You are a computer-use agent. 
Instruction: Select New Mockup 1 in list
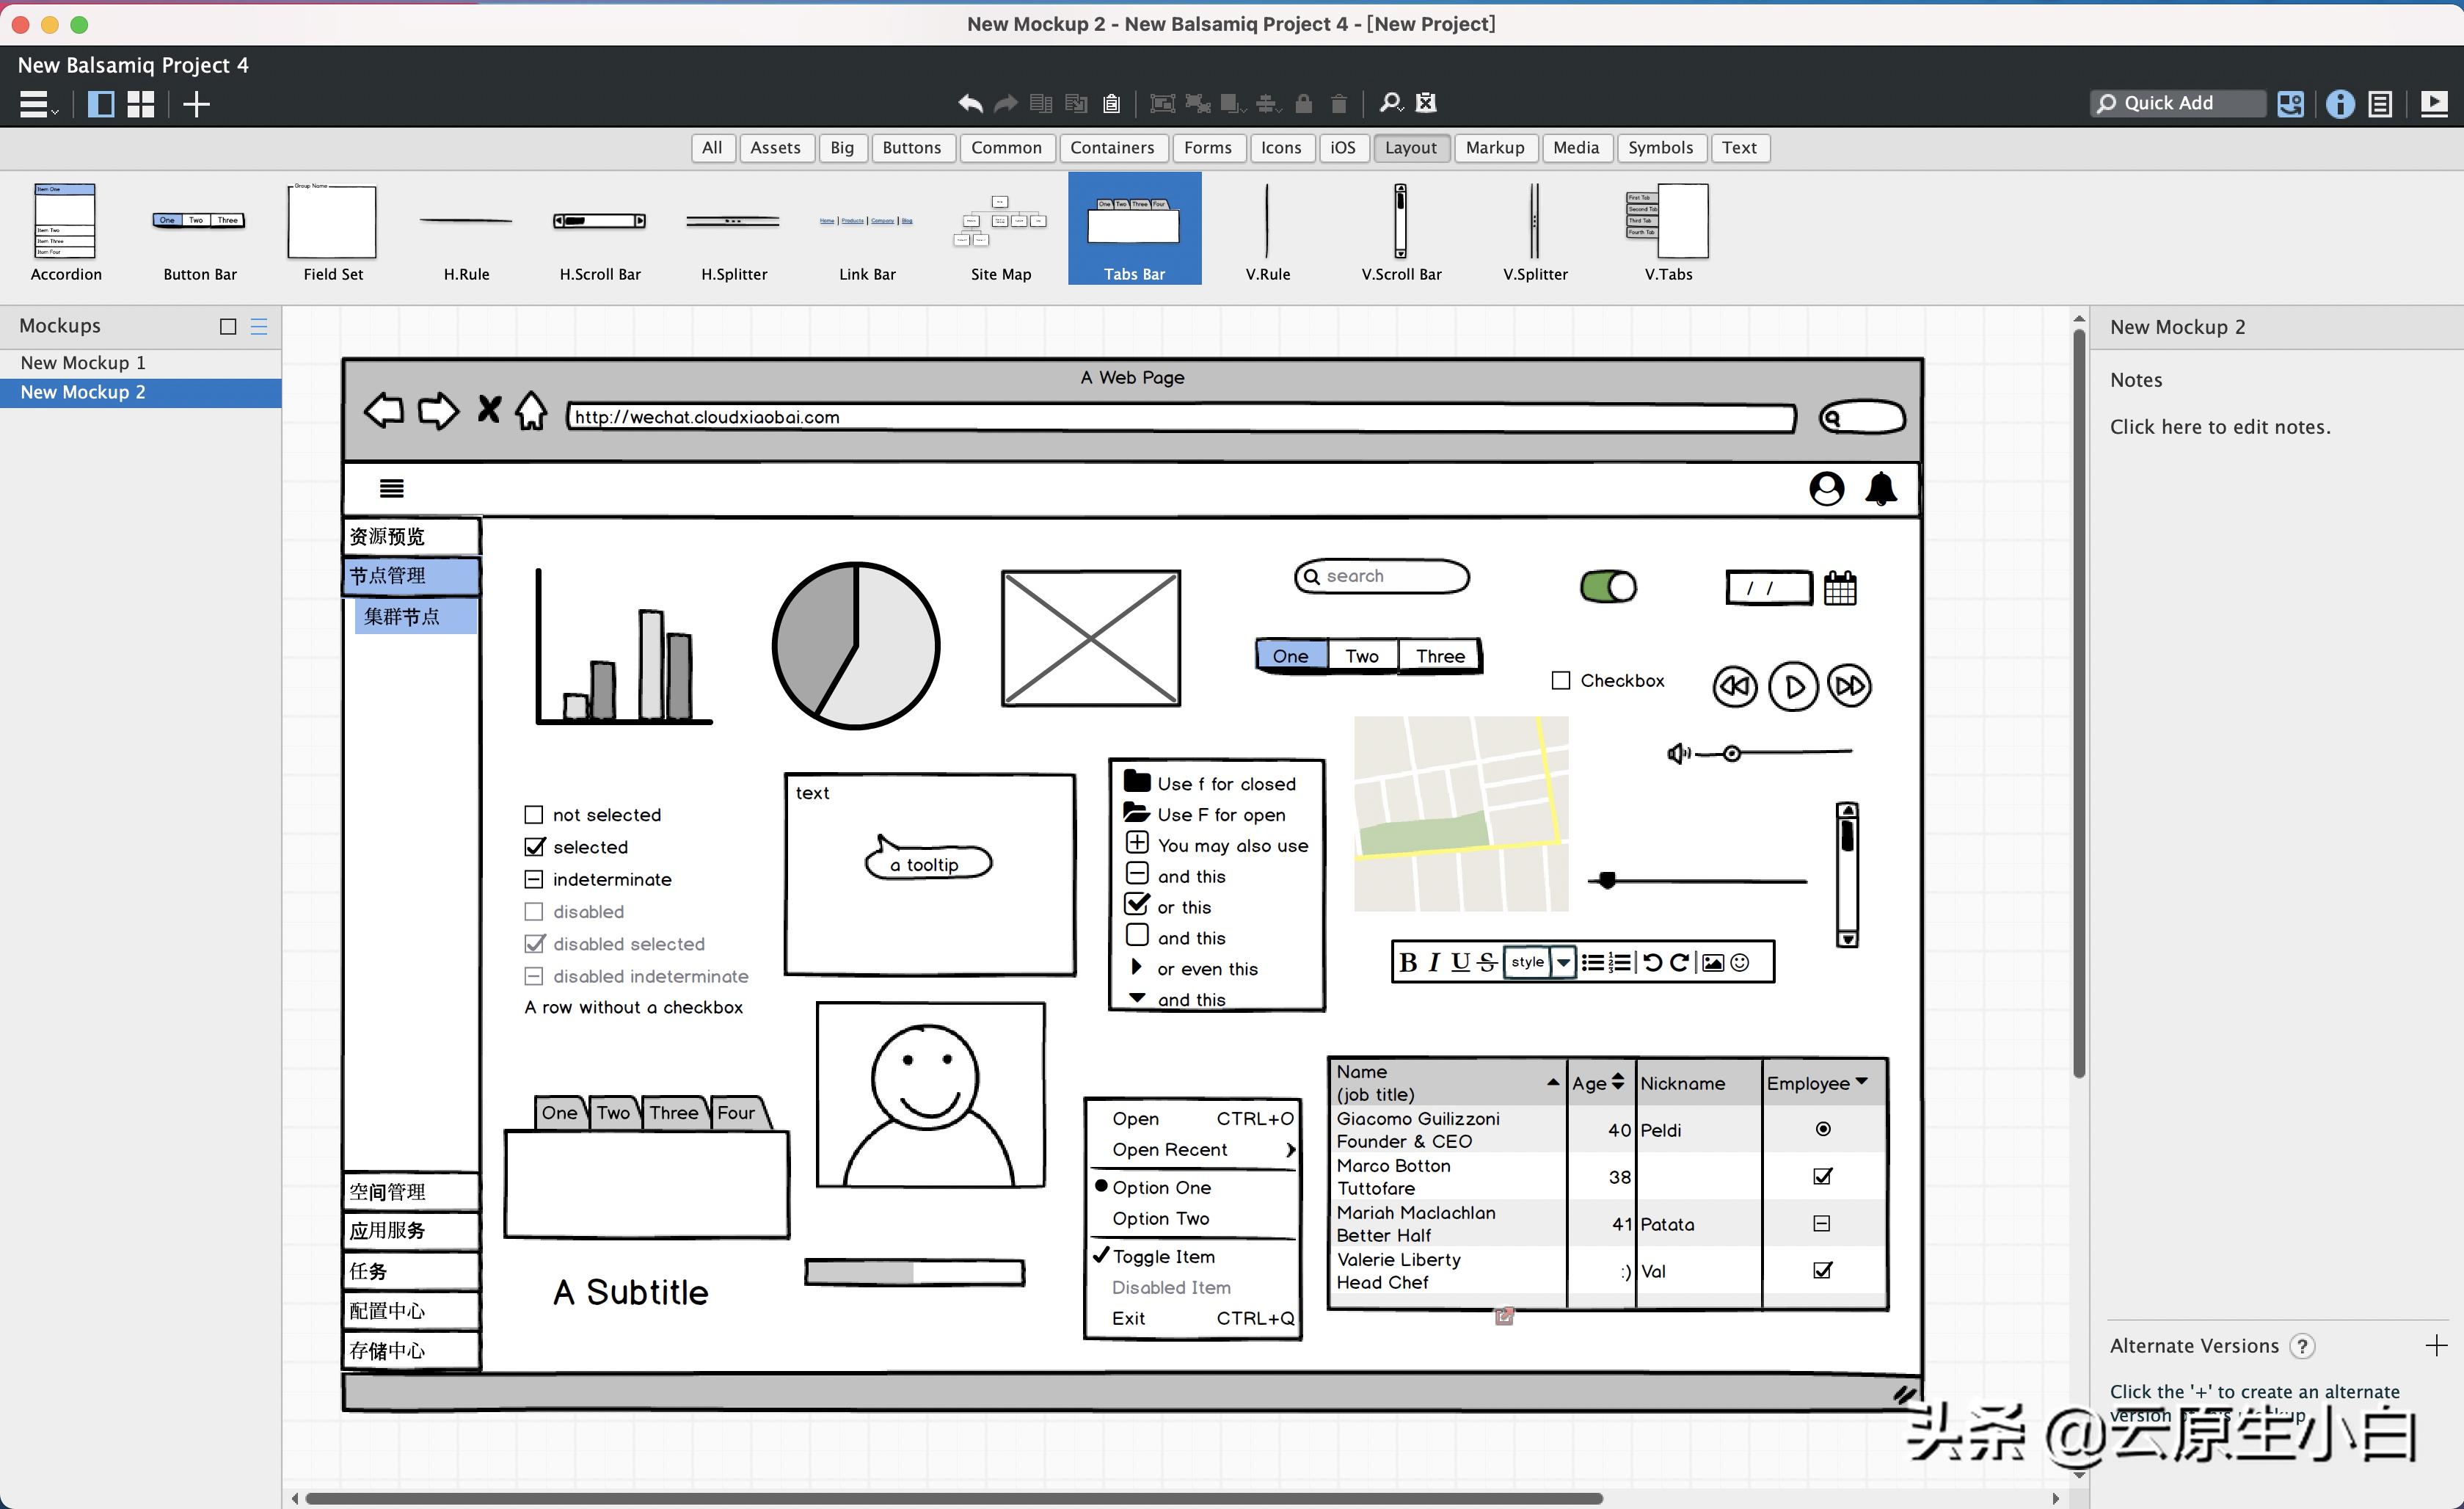pos(83,363)
